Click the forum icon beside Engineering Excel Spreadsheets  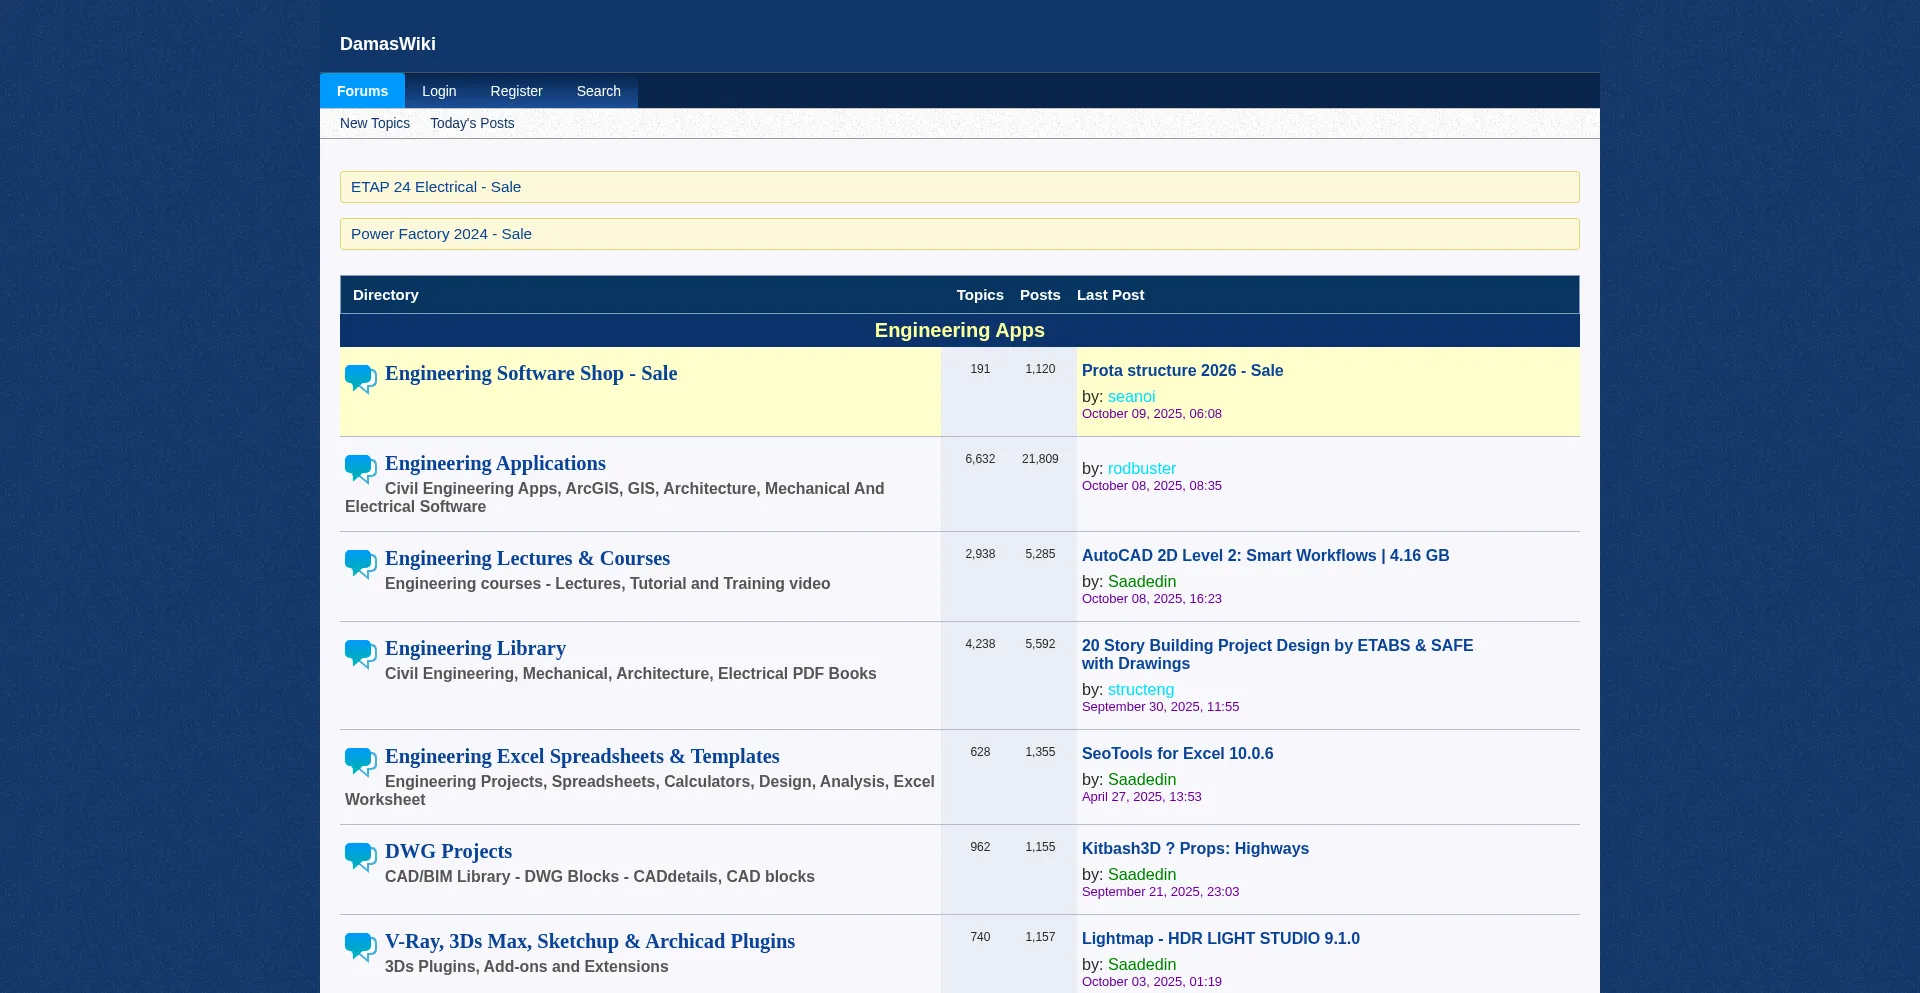coord(361,761)
